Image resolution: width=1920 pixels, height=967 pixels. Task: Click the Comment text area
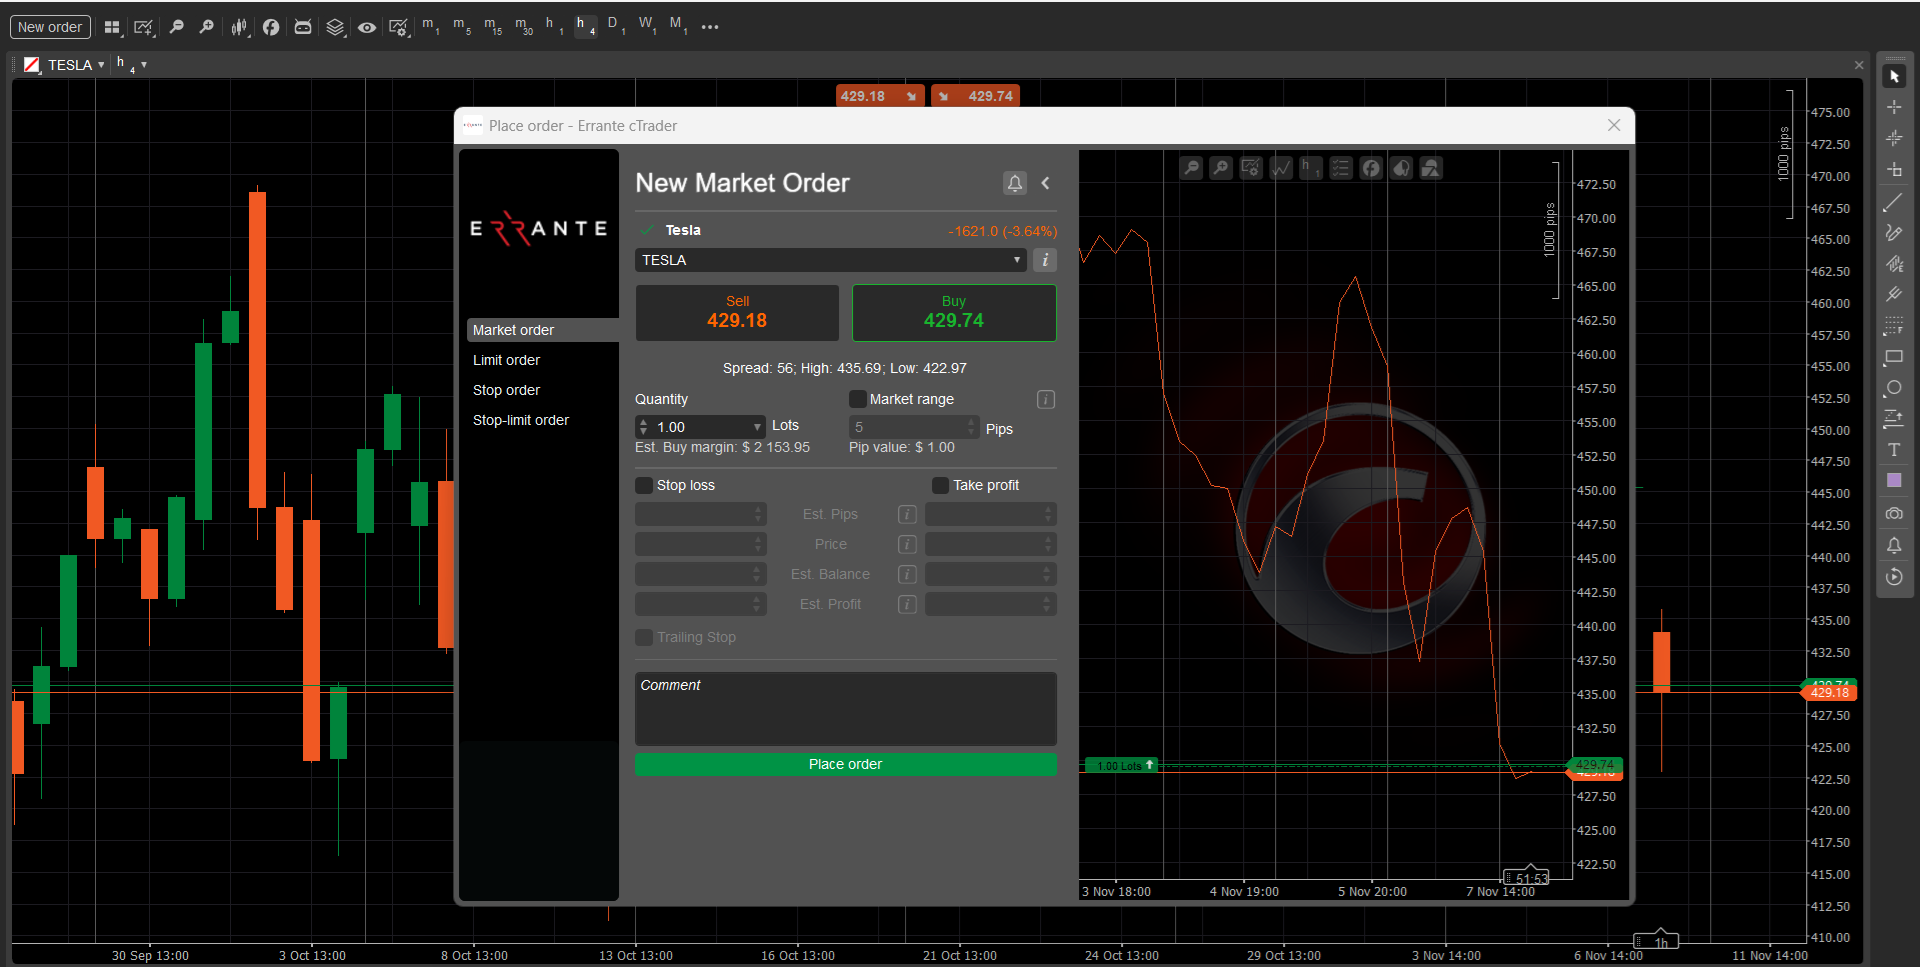click(846, 708)
